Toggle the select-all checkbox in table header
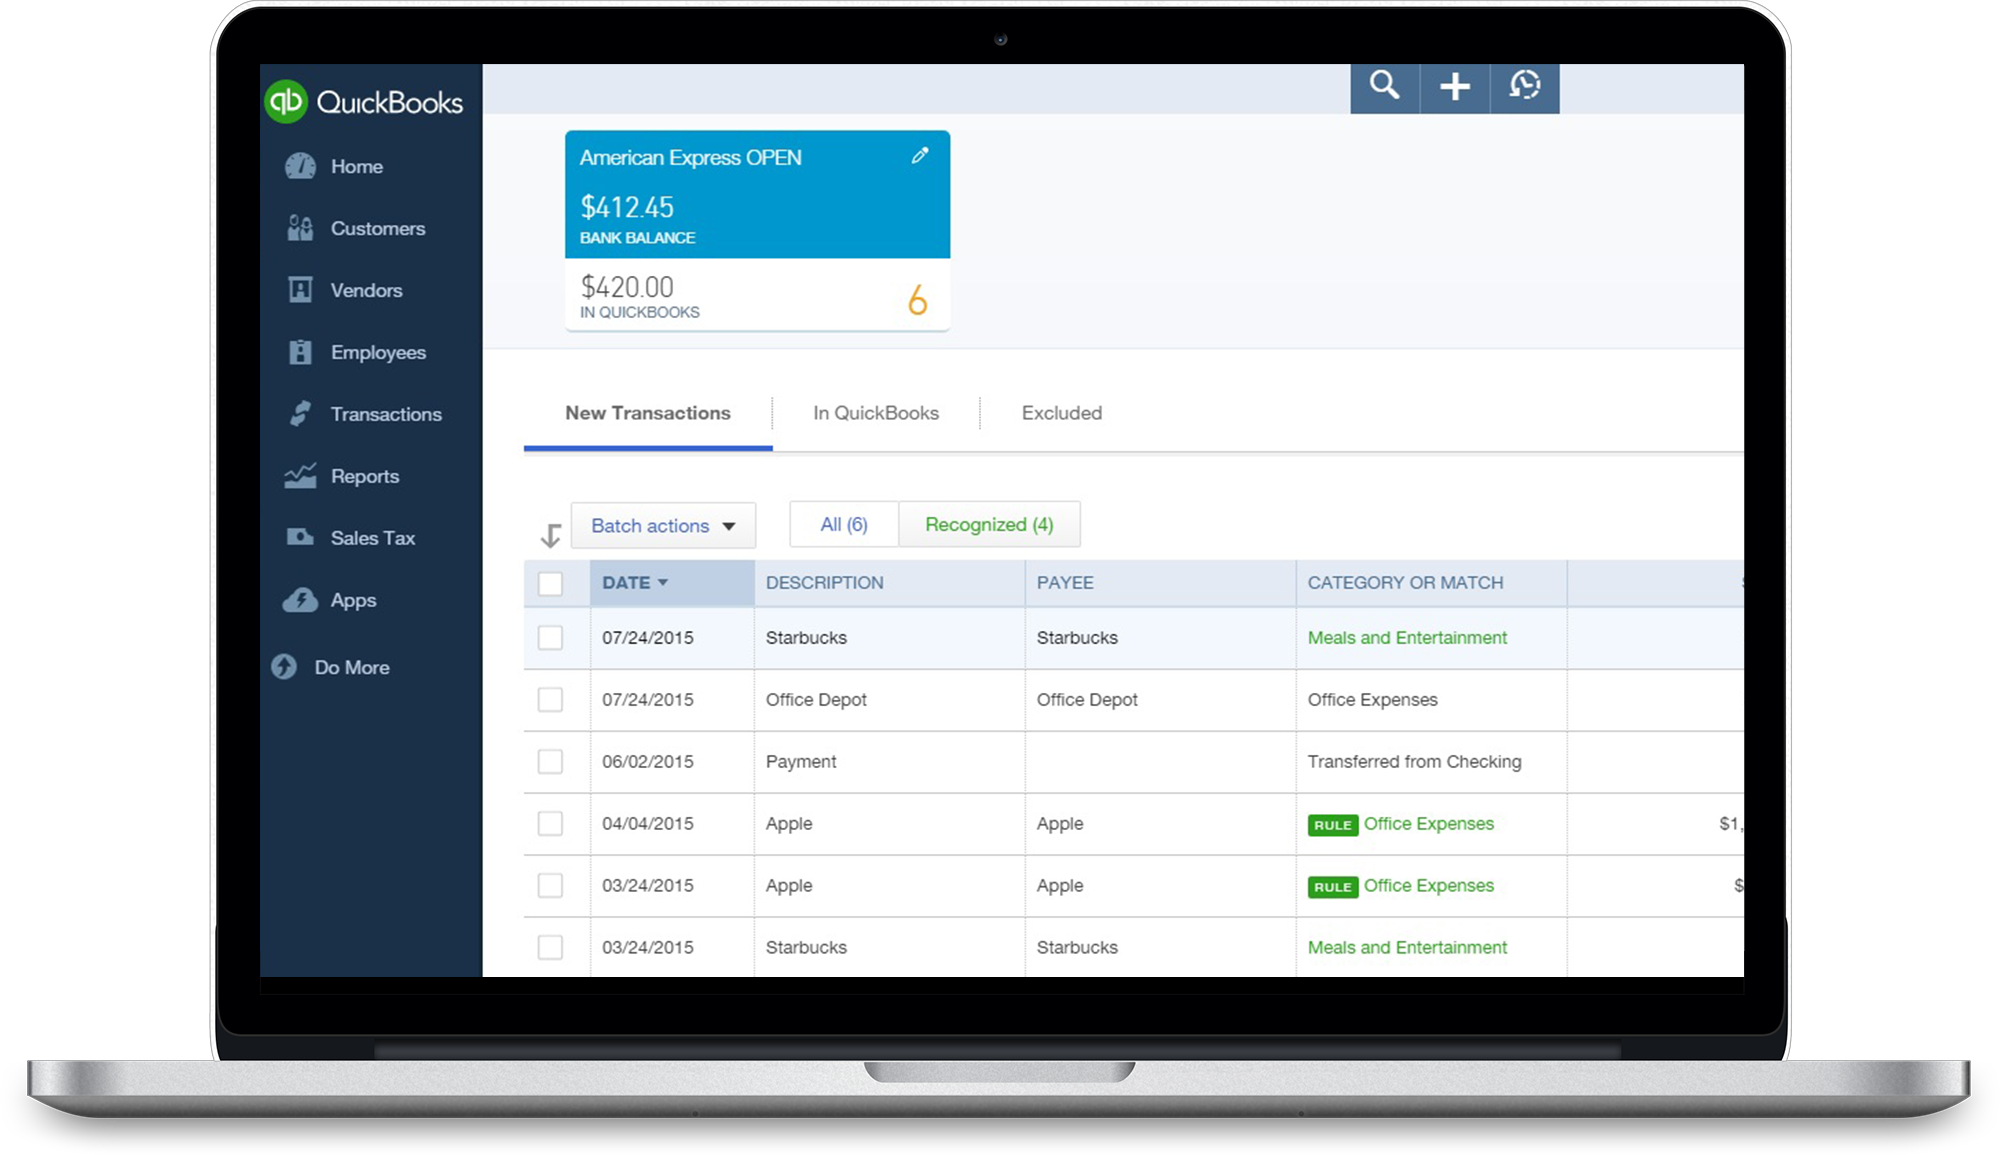This screenshot has width=2000, height=1155. (550, 583)
